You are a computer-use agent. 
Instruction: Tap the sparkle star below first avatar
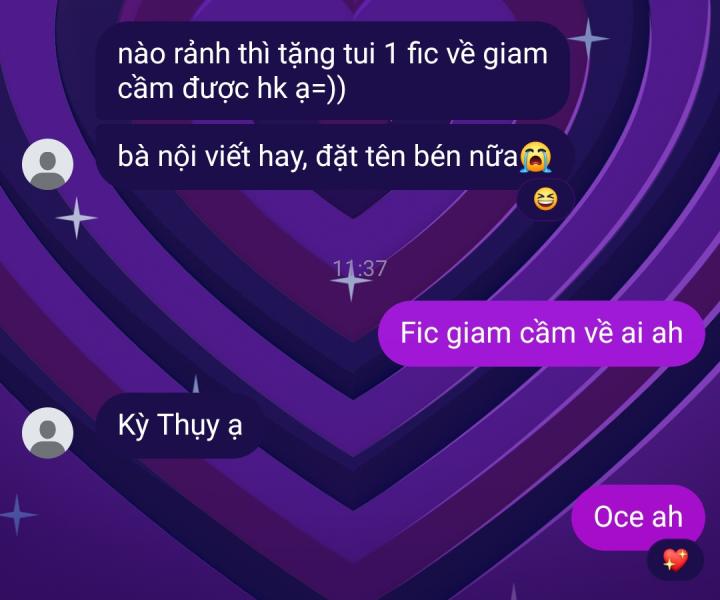(76, 218)
